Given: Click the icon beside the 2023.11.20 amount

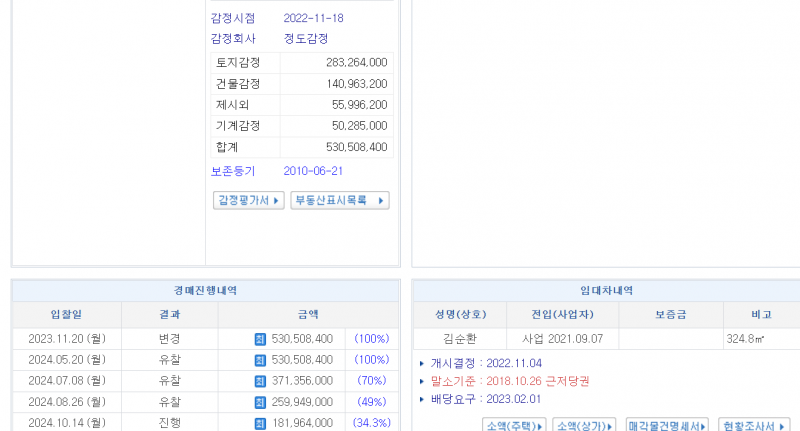Looking at the screenshot, I should 260,340.
